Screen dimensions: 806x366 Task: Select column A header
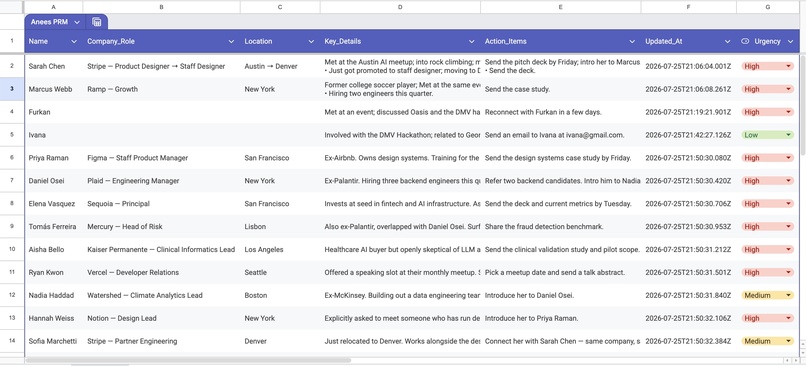click(53, 7)
